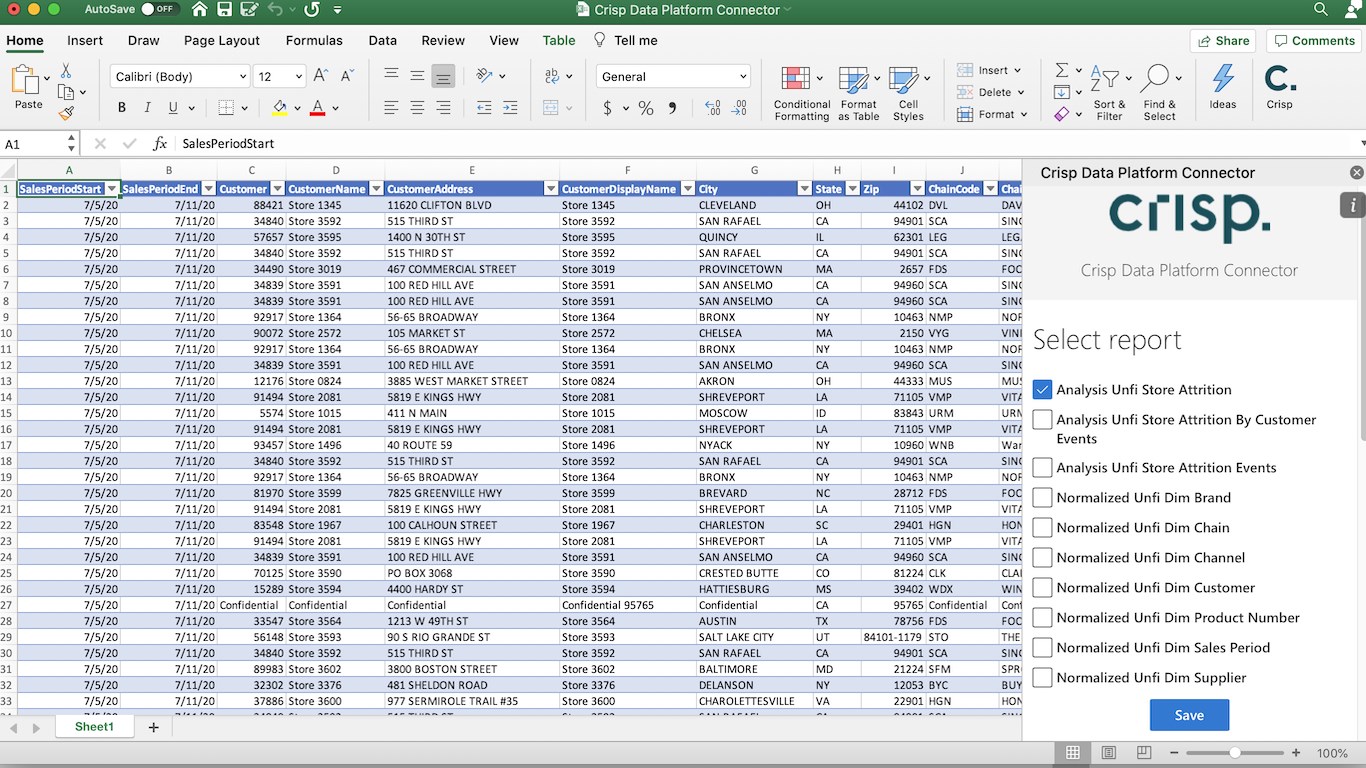This screenshot has width=1366, height=768.
Task: Open Sort & Filter tool
Action: point(1109,92)
